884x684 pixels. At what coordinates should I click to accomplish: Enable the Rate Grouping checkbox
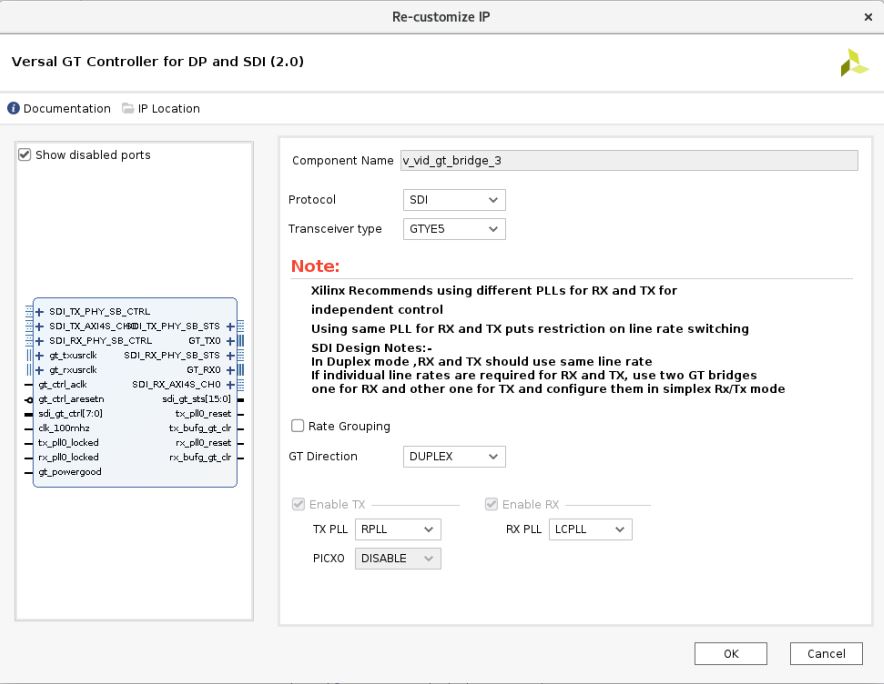pyautogui.click(x=298, y=426)
